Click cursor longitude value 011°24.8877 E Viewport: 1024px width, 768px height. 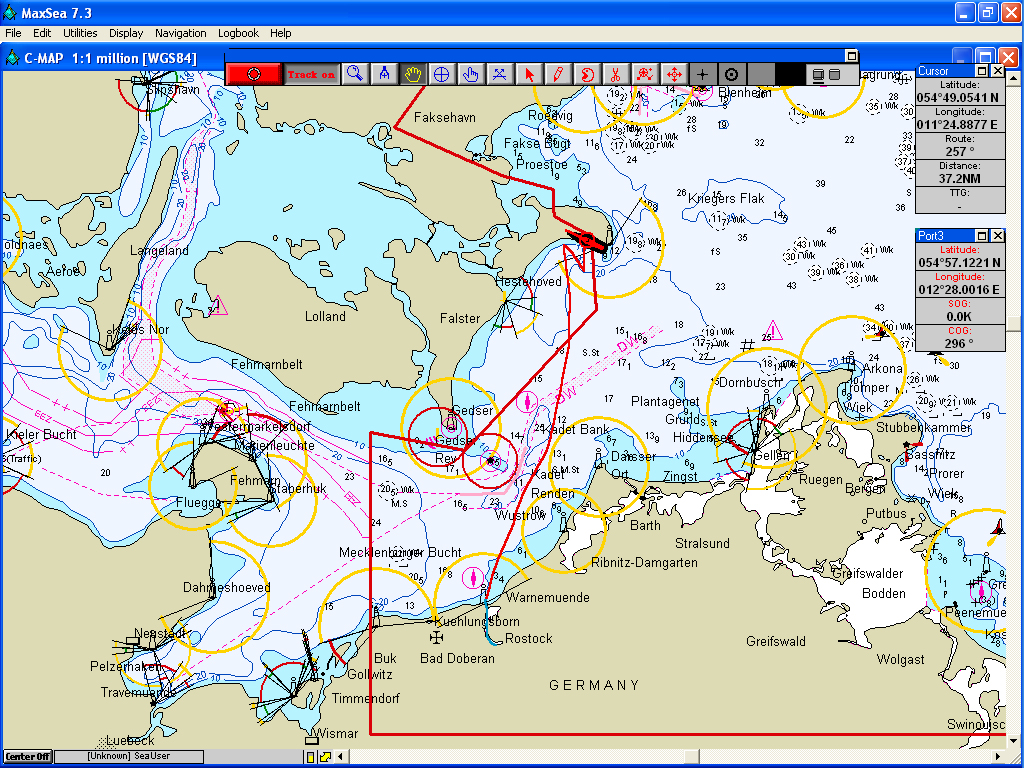pyautogui.click(x=959, y=125)
